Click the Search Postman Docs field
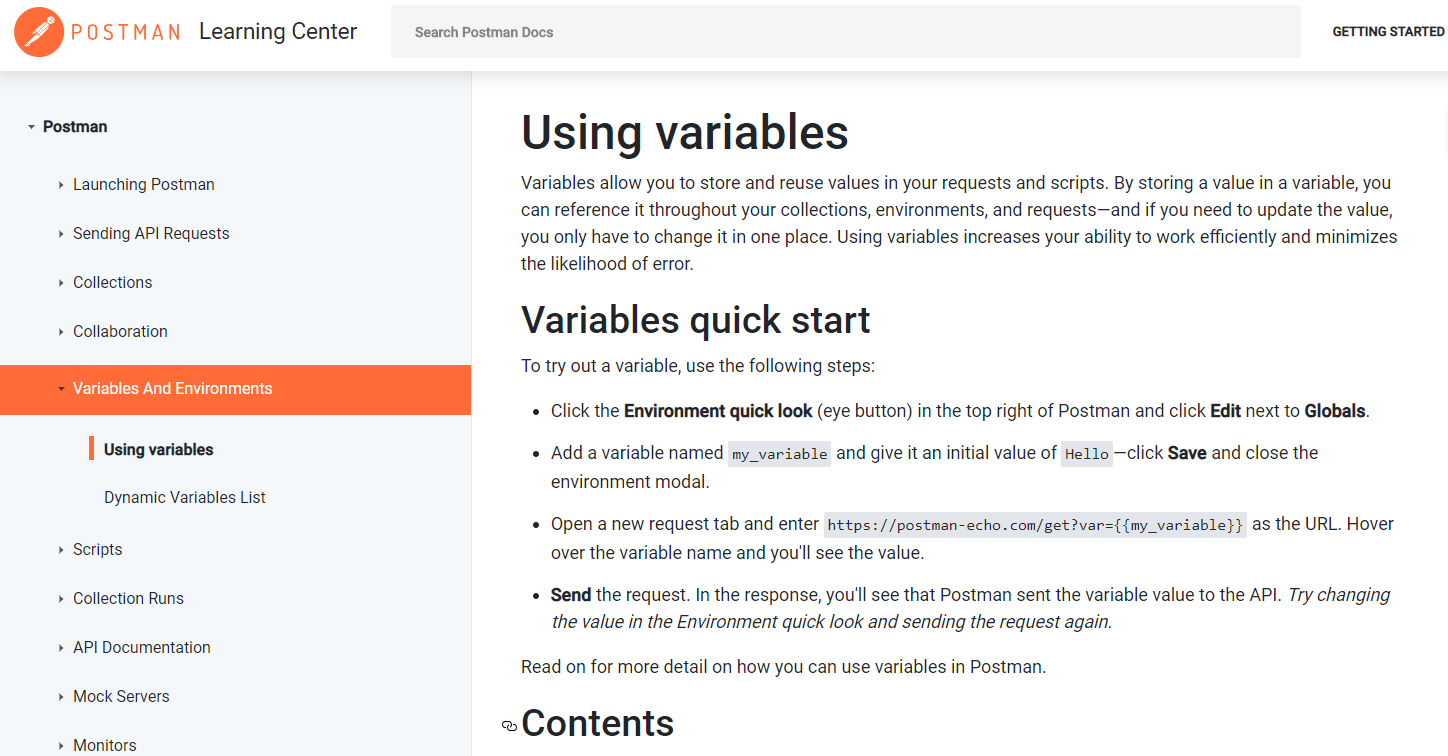1448x756 pixels. tap(845, 32)
